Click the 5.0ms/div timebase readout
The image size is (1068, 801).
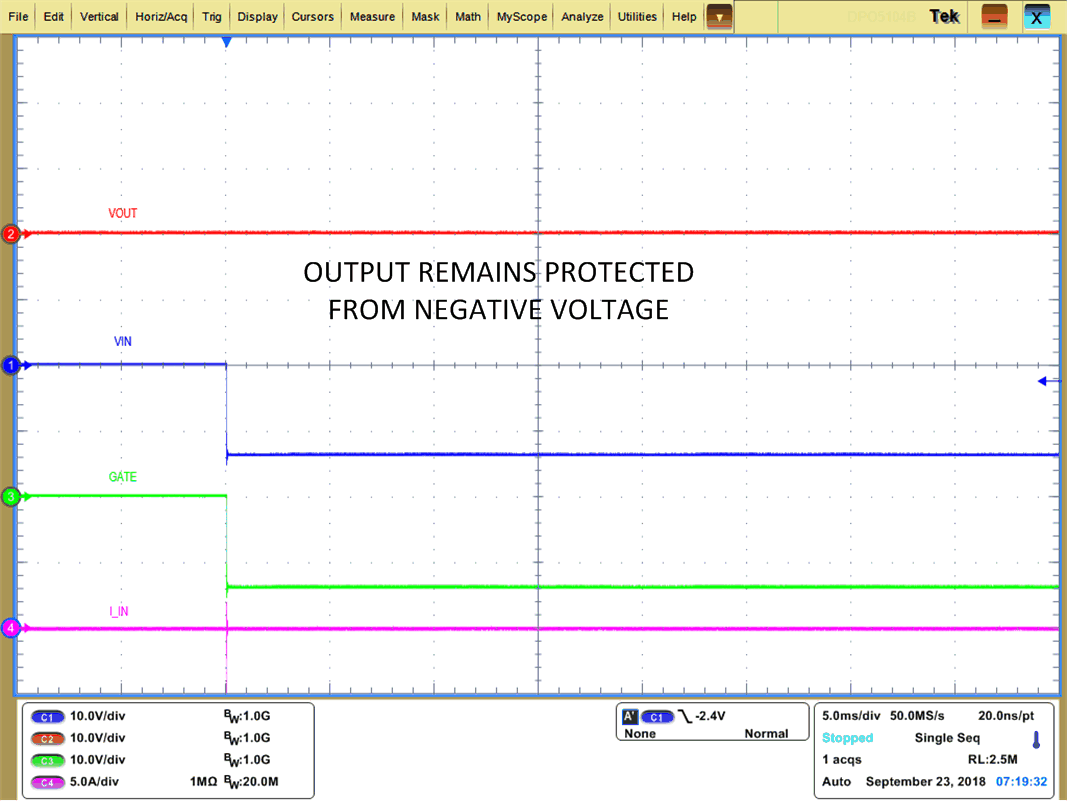(850, 717)
